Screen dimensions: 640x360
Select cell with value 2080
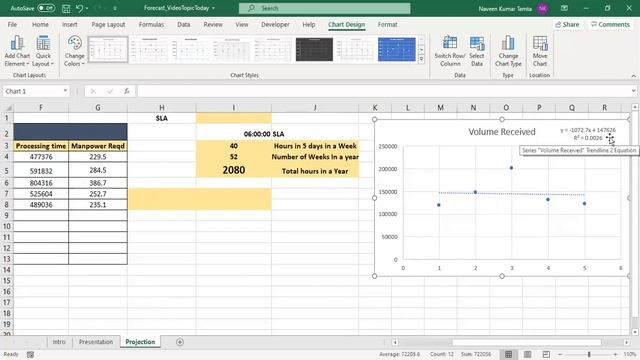234,170
